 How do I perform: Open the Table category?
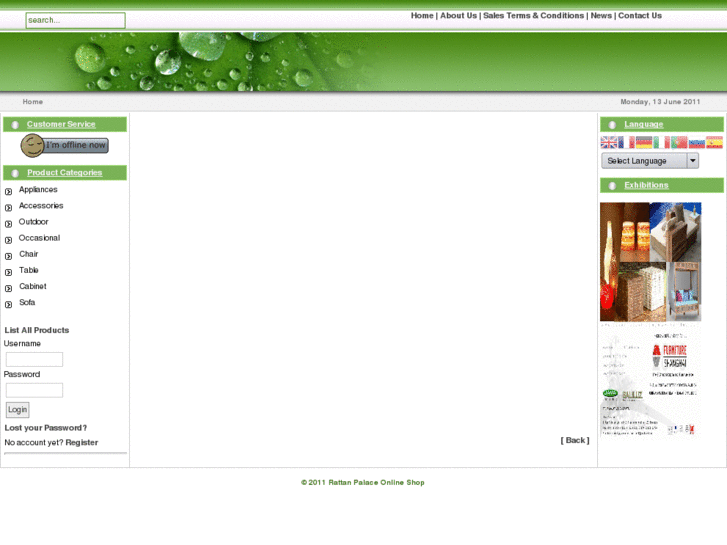29,270
